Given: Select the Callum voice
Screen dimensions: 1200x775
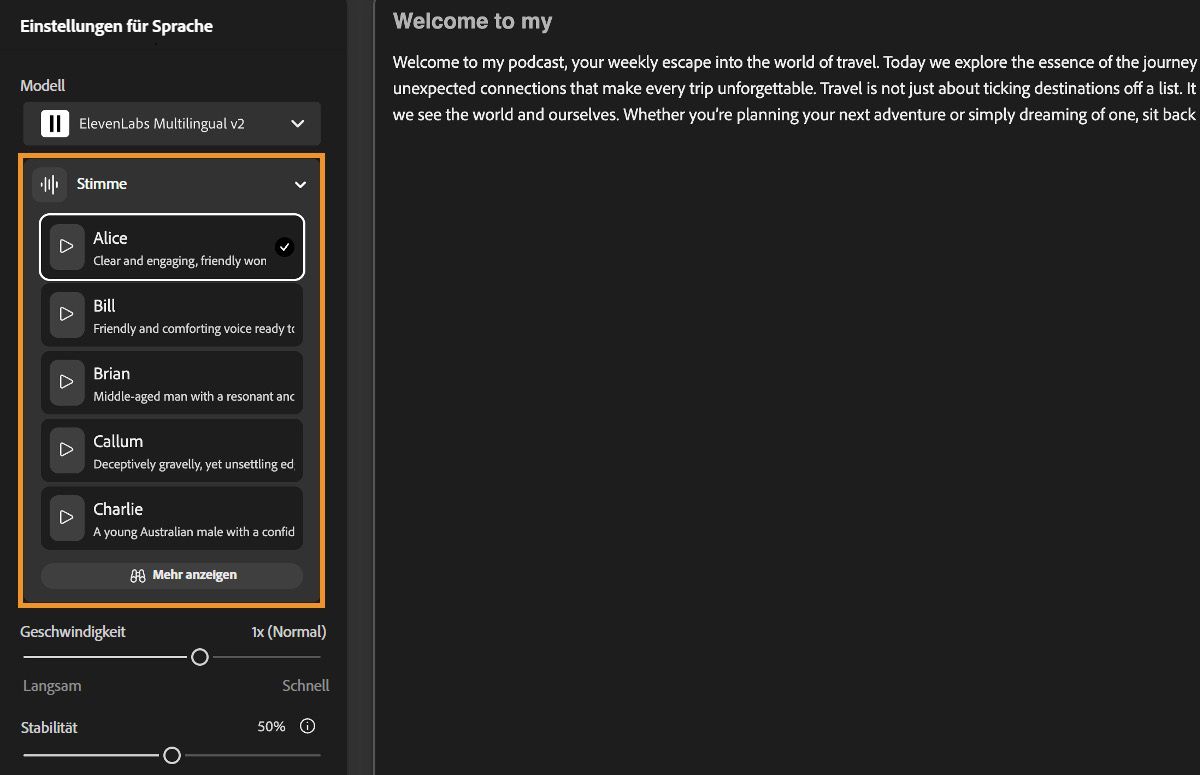Looking at the screenshot, I should (190, 451).
